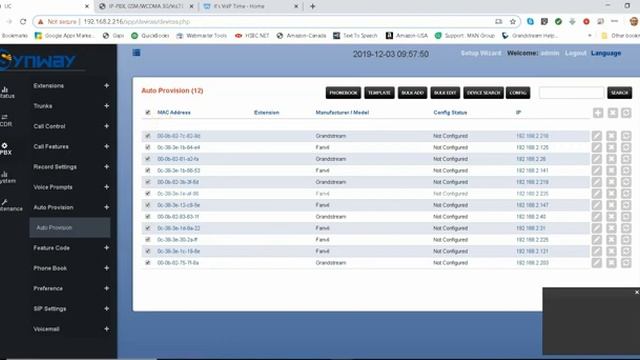Open a new browser tab with the plus icon
The height and width of the screenshot is (360, 640).
click(313, 6)
